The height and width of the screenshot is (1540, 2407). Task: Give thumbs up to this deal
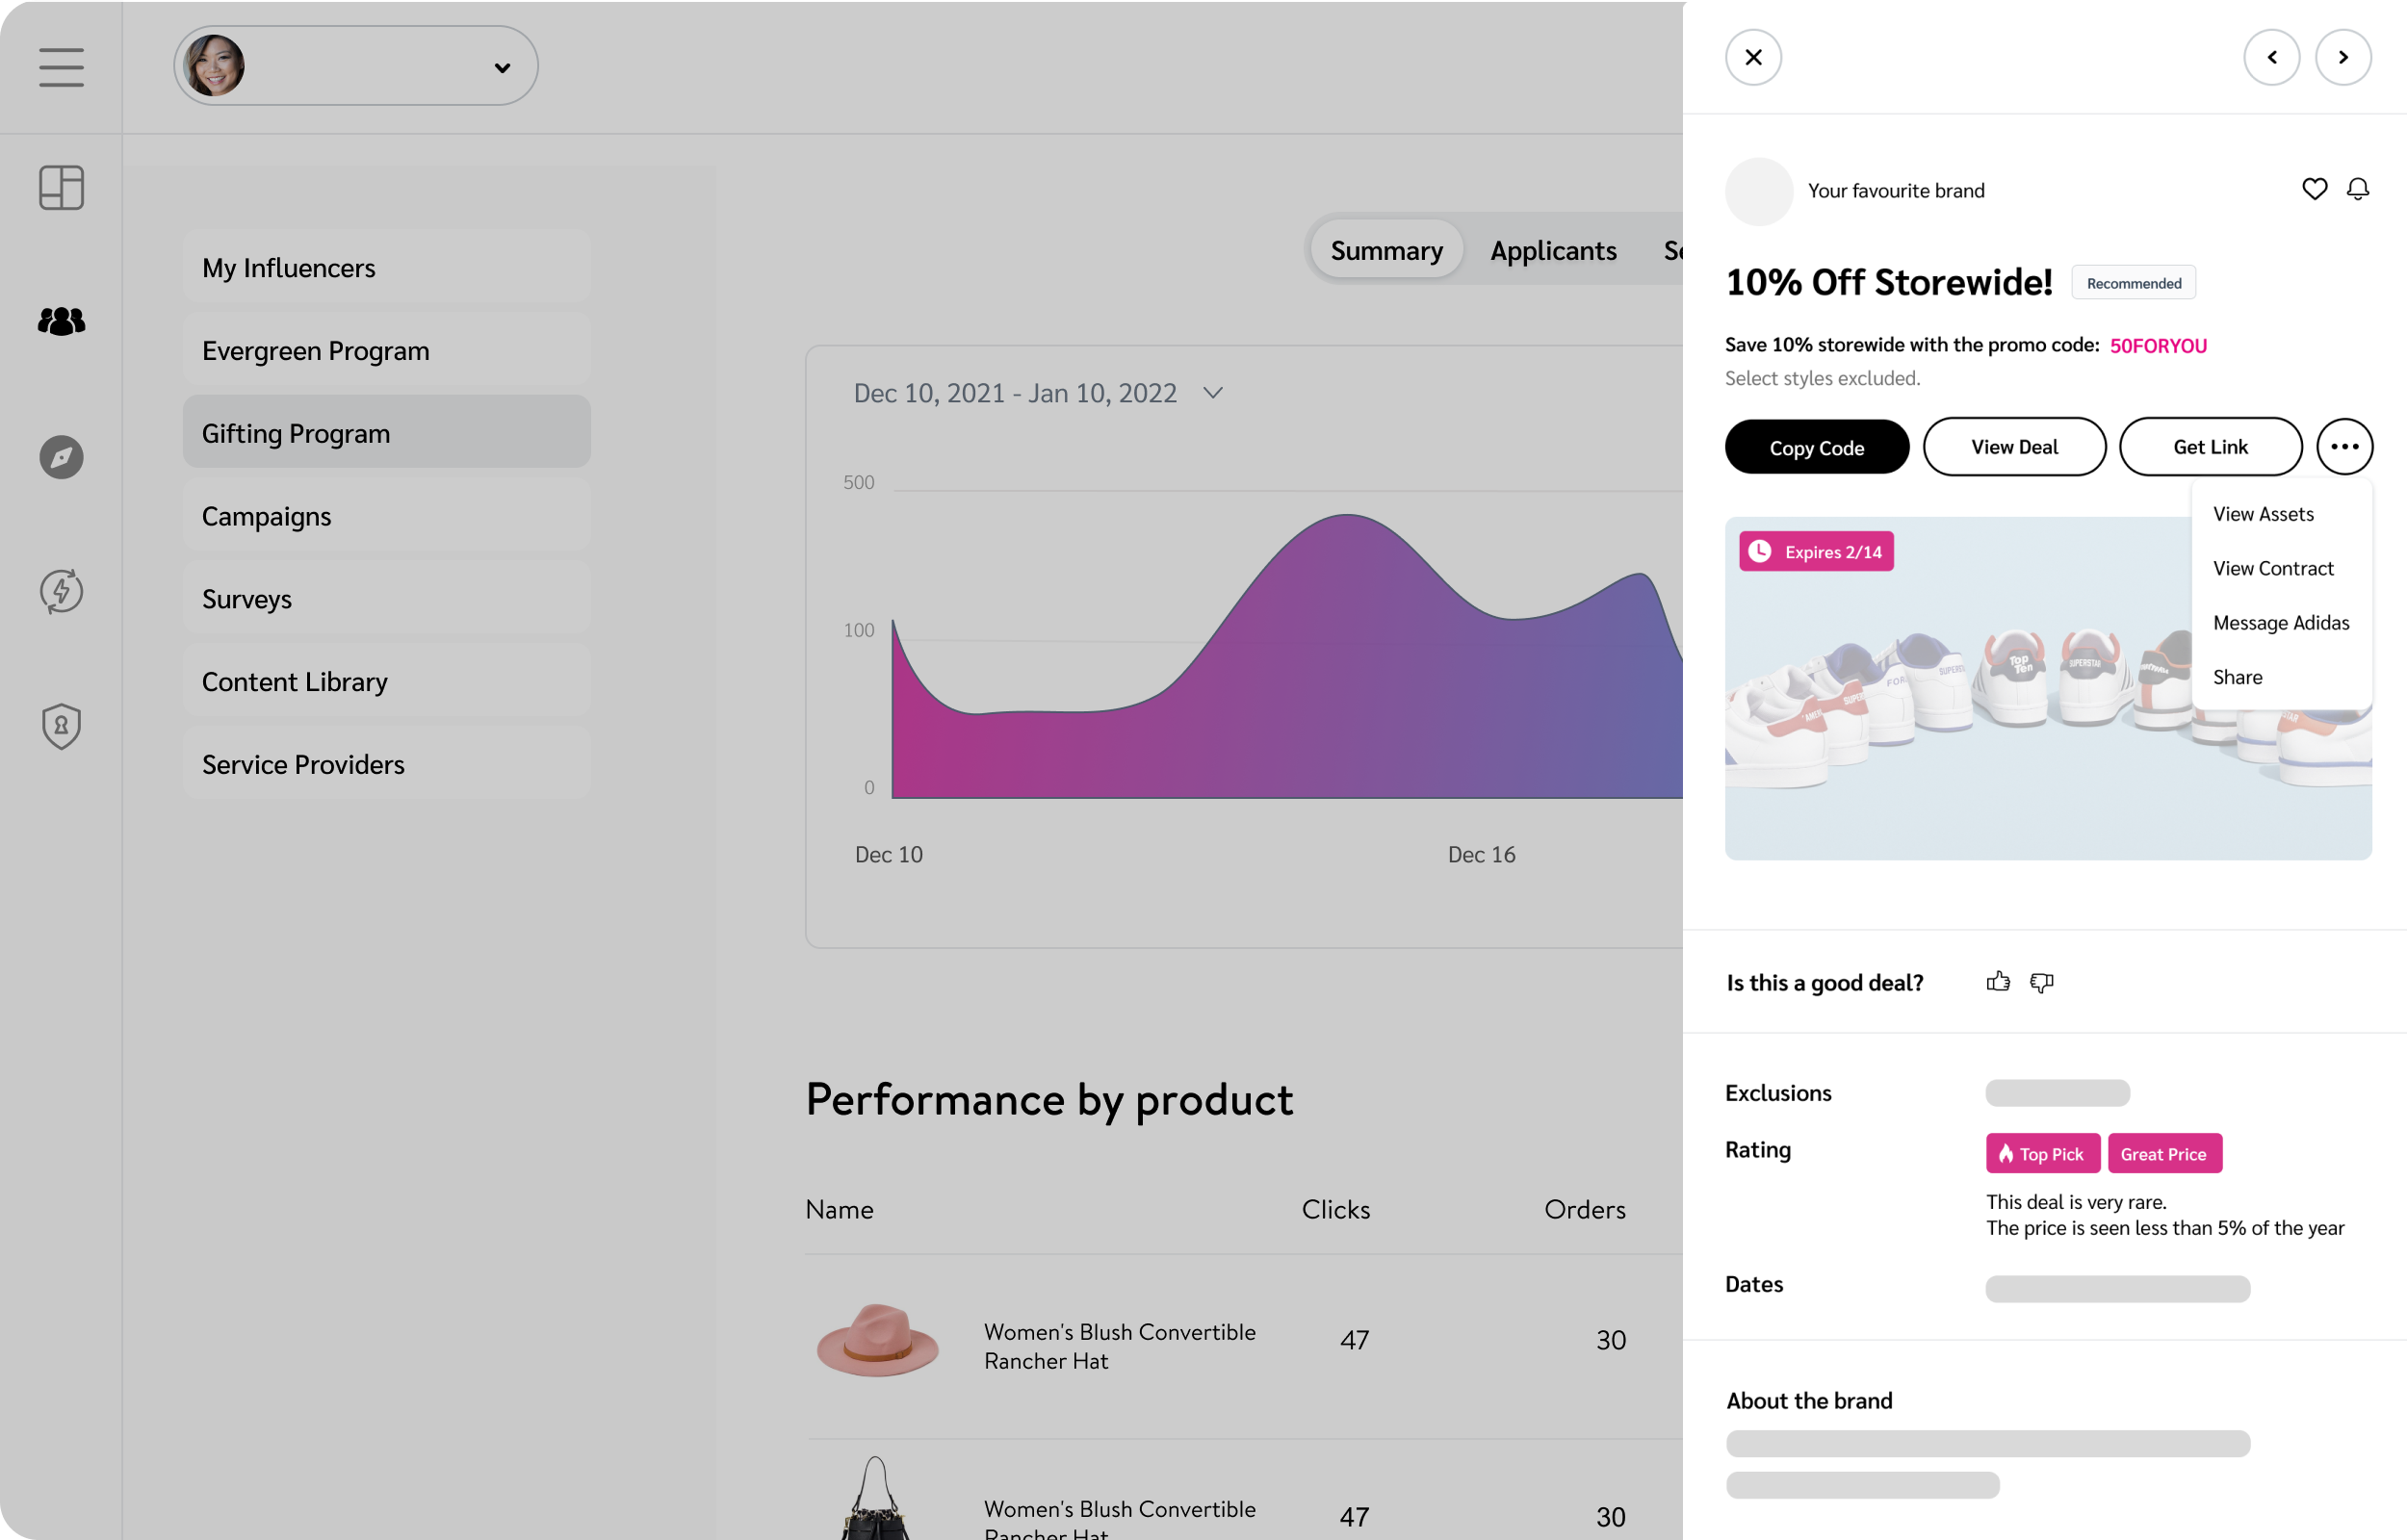pos(1997,982)
